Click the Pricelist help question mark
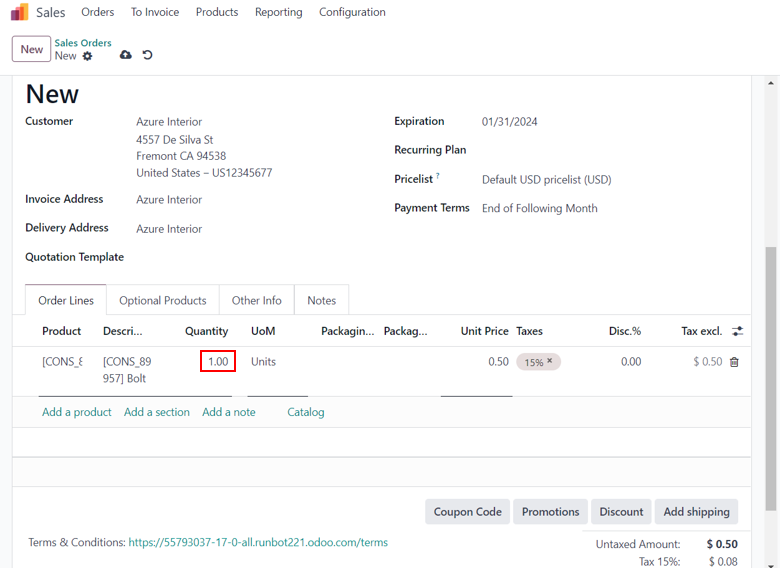The height and width of the screenshot is (572, 780). (x=438, y=176)
